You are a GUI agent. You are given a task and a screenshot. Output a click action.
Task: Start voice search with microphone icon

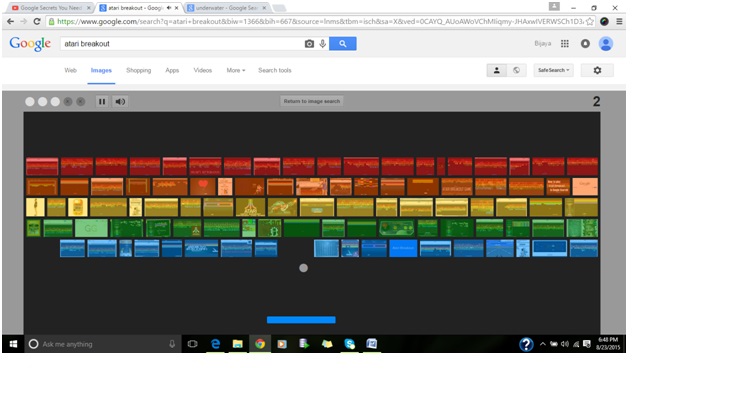(322, 44)
